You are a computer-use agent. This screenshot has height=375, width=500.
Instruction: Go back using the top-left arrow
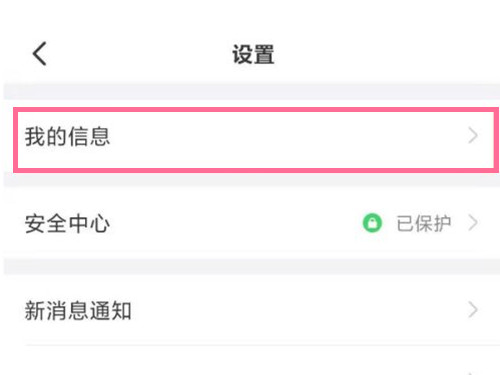39,53
